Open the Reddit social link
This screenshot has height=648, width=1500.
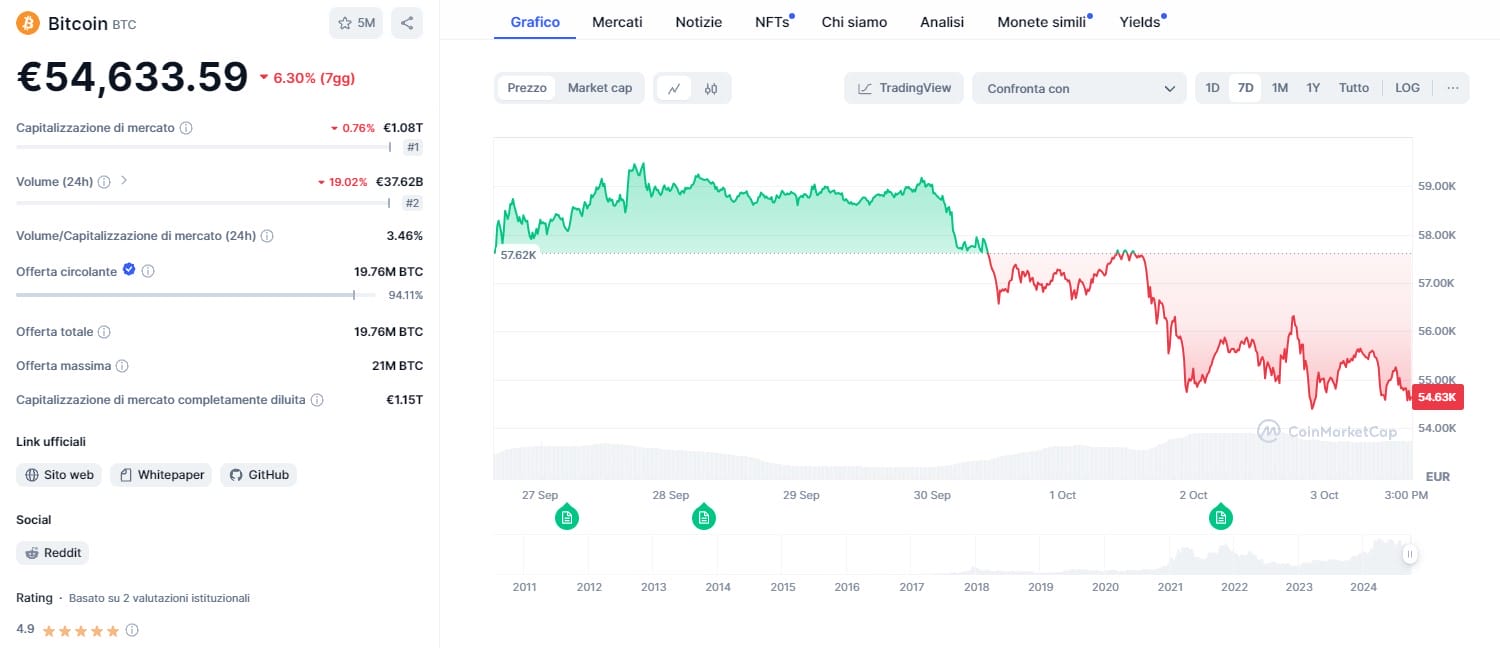click(x=53, y=553)
